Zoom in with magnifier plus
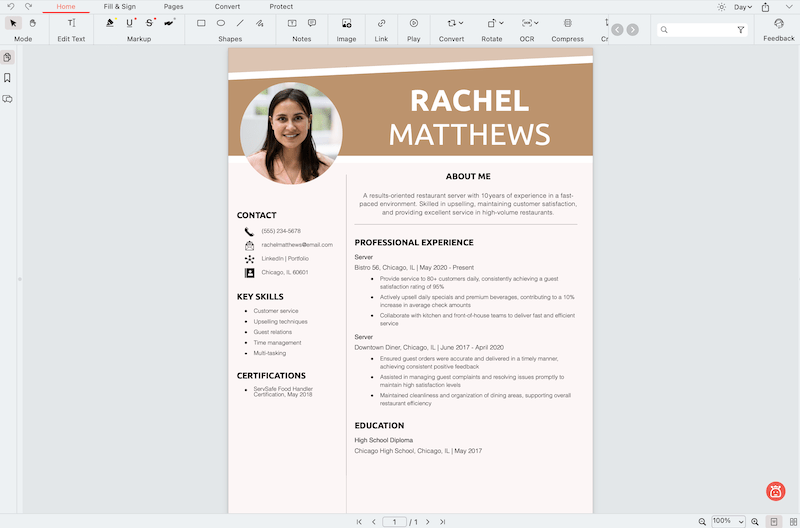The image size is (800, 528). pos(755,522)
